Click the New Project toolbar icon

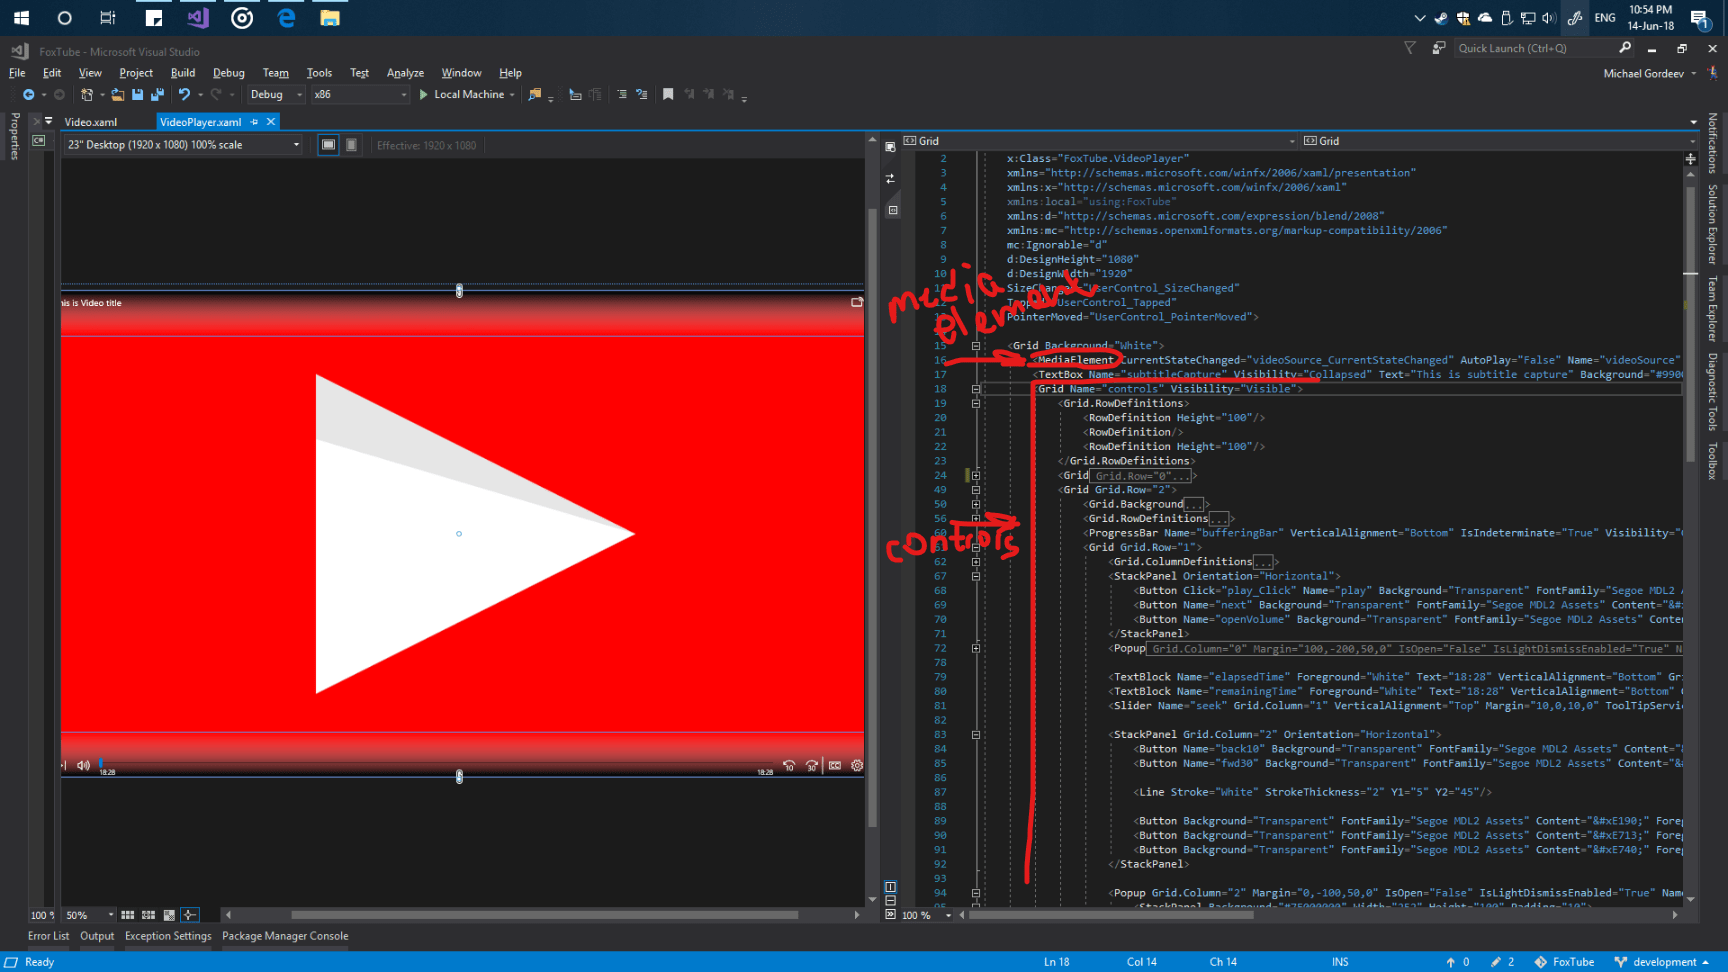click(x=87, y=95)
